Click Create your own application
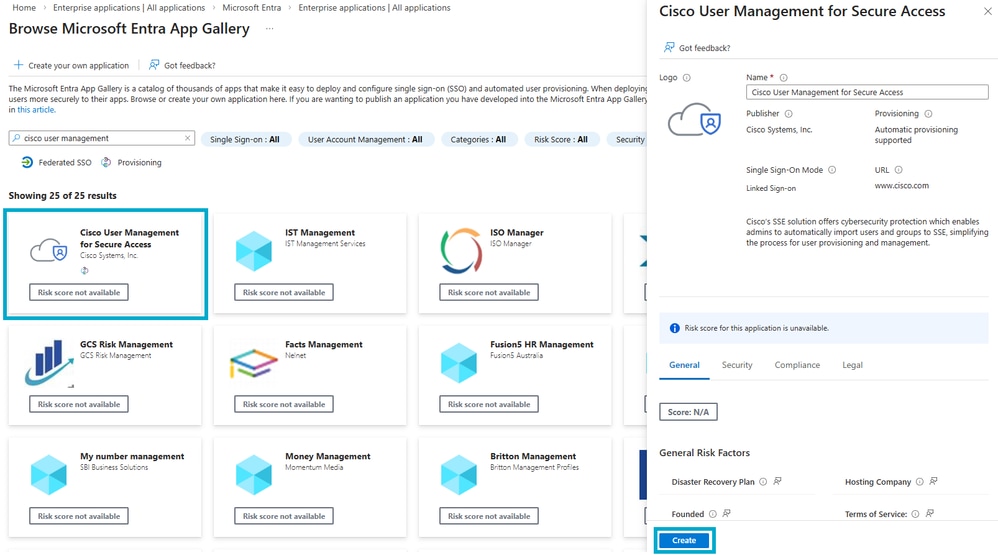Viewport: 998px width, 555px height. [71, 65]
